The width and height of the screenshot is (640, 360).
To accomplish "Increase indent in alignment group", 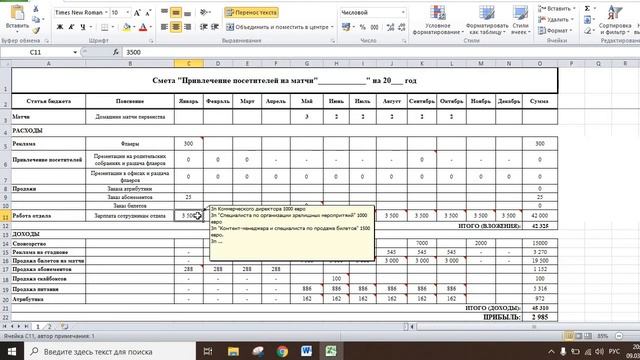I will [215, 27].
